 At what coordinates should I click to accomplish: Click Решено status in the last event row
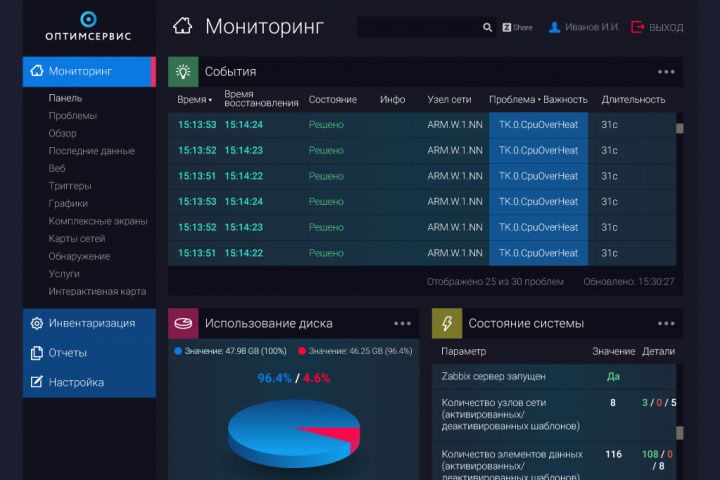point(326,253)
